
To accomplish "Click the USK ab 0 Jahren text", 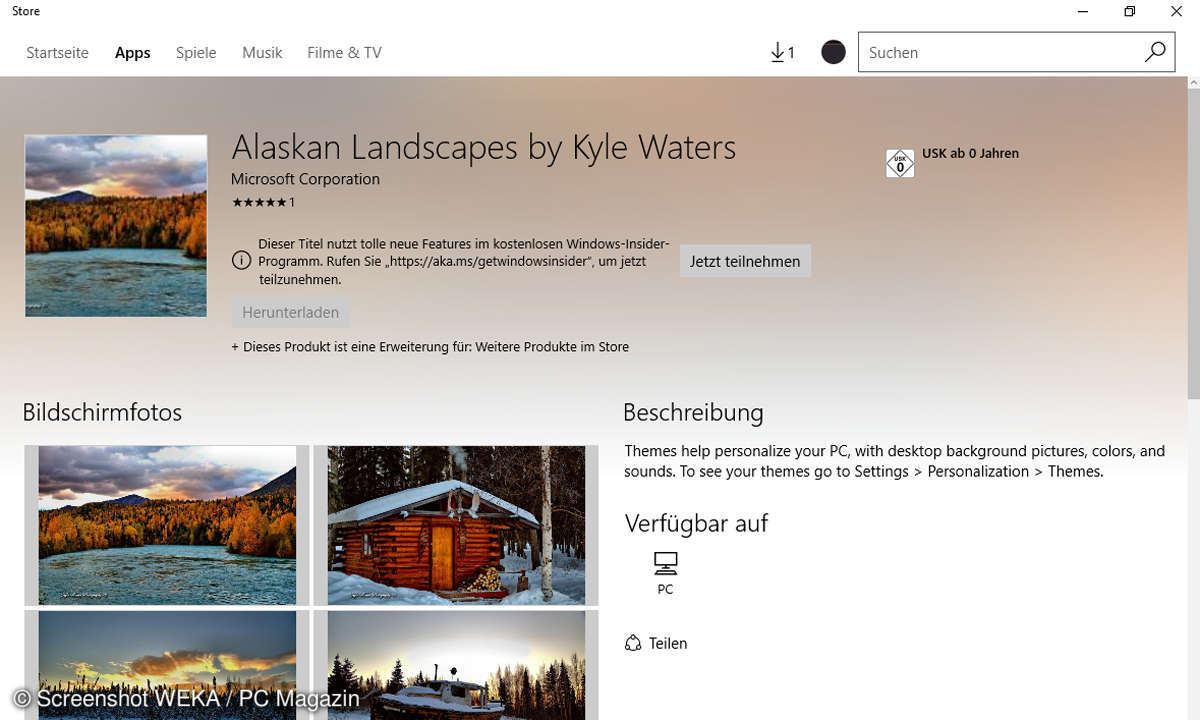I will click(x=970, y=153).
